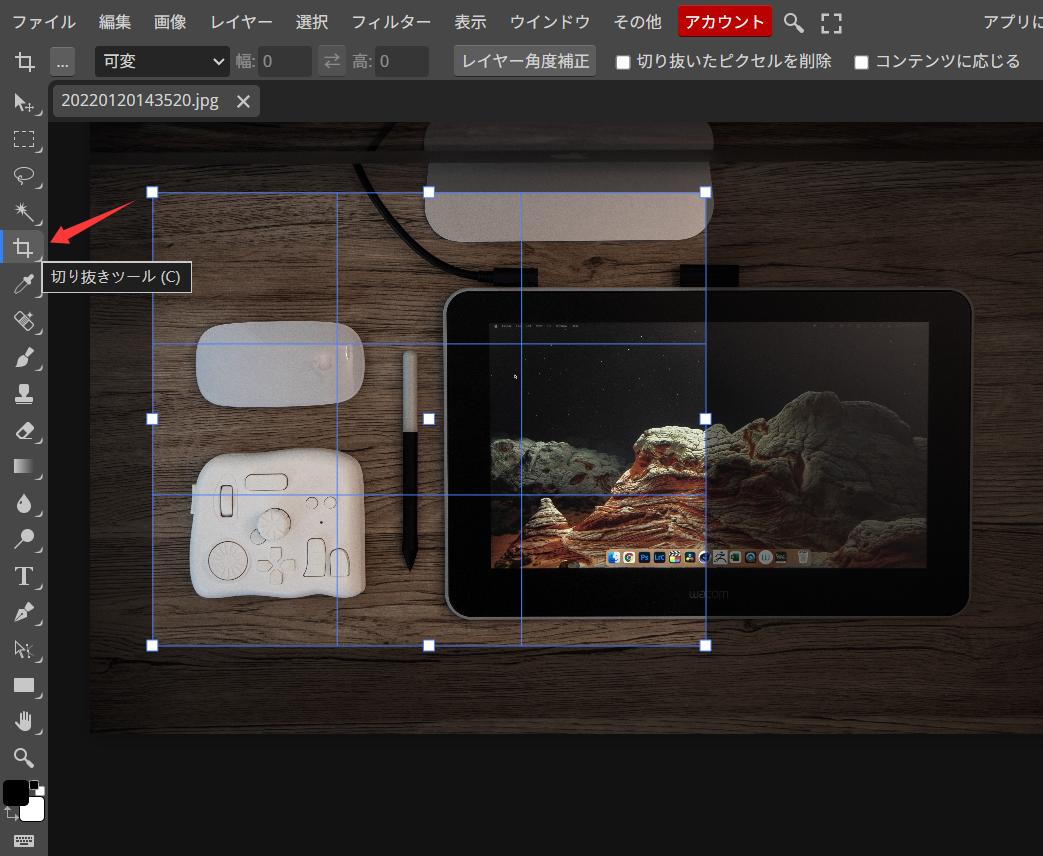This screenshot has width=1043, height=856.
Task: Activate the Magic Wand tool
Action: coord(24,211)
